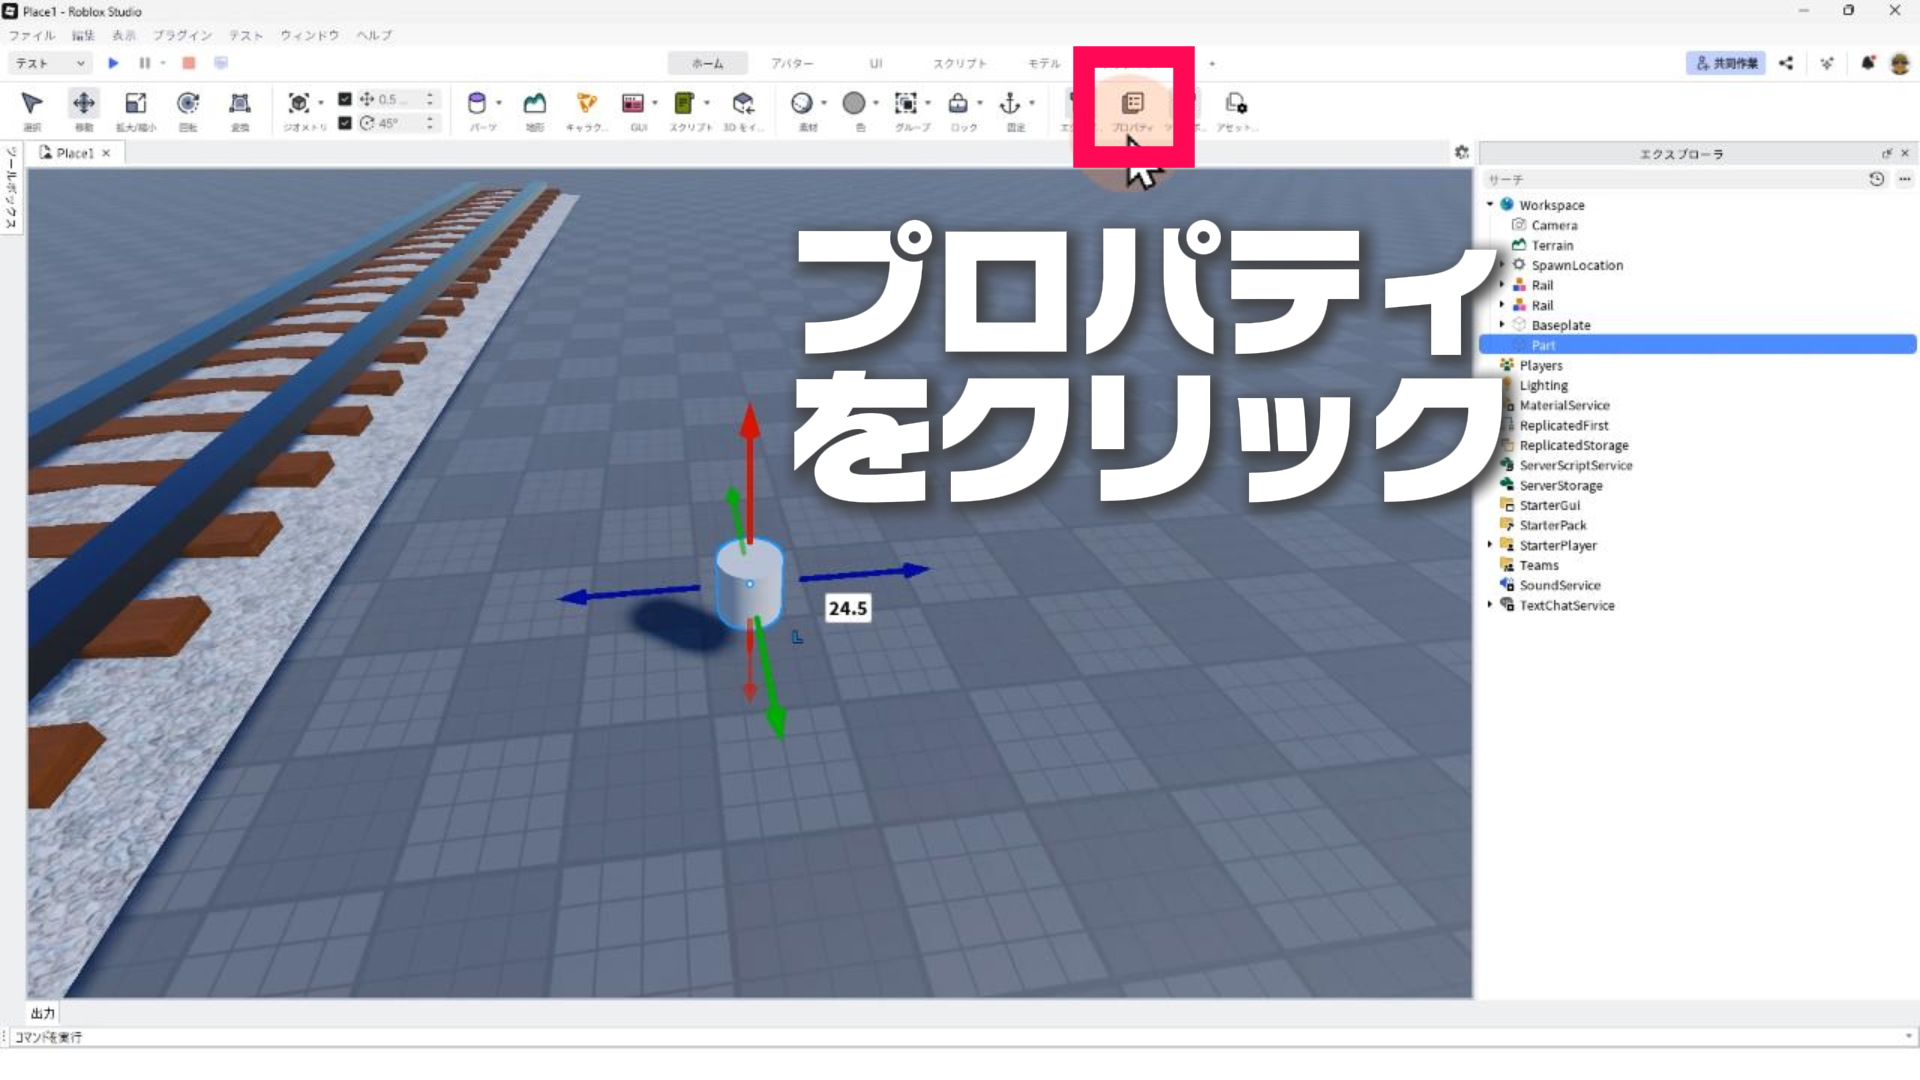
Task: Click the Properties panel icon
Action: (x=1133, y=104)
